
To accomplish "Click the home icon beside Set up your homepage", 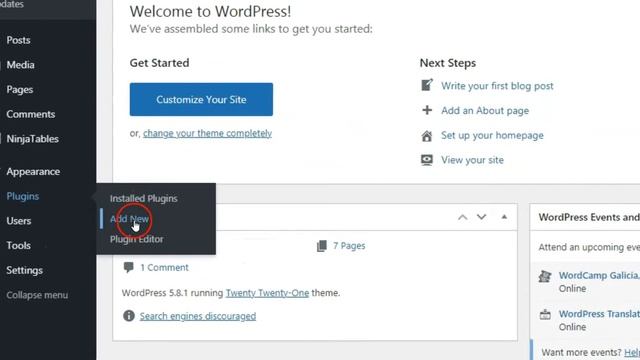I will click(x=427, y=136).
